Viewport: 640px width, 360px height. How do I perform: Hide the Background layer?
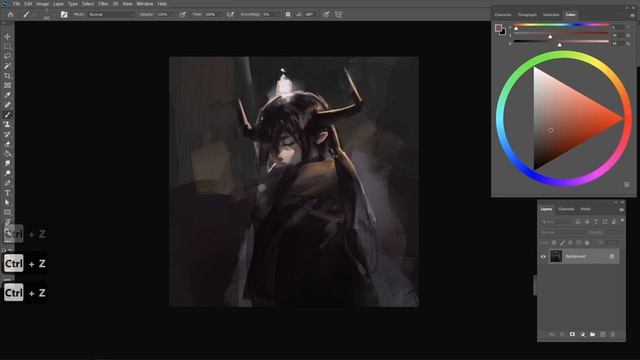(543, 257)
